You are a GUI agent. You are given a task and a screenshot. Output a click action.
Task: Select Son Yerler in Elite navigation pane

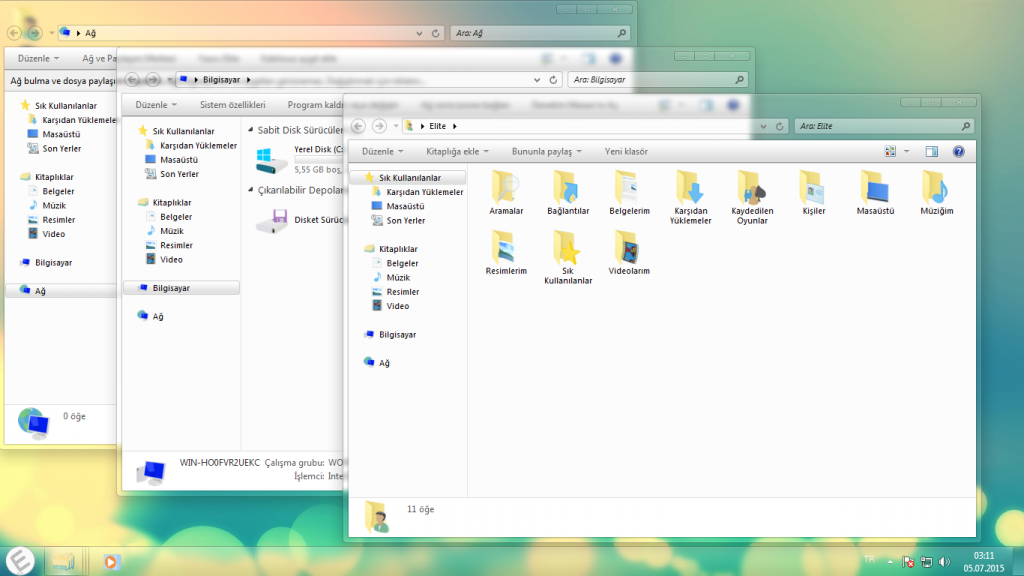pos(405,221)
